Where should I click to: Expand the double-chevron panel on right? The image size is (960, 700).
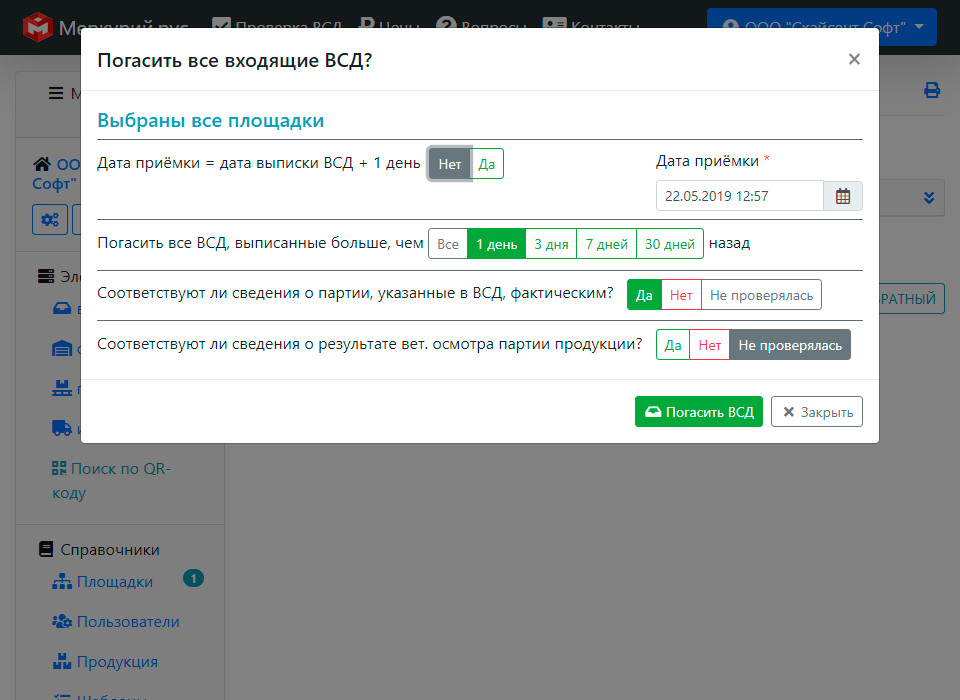coord(929,198)
